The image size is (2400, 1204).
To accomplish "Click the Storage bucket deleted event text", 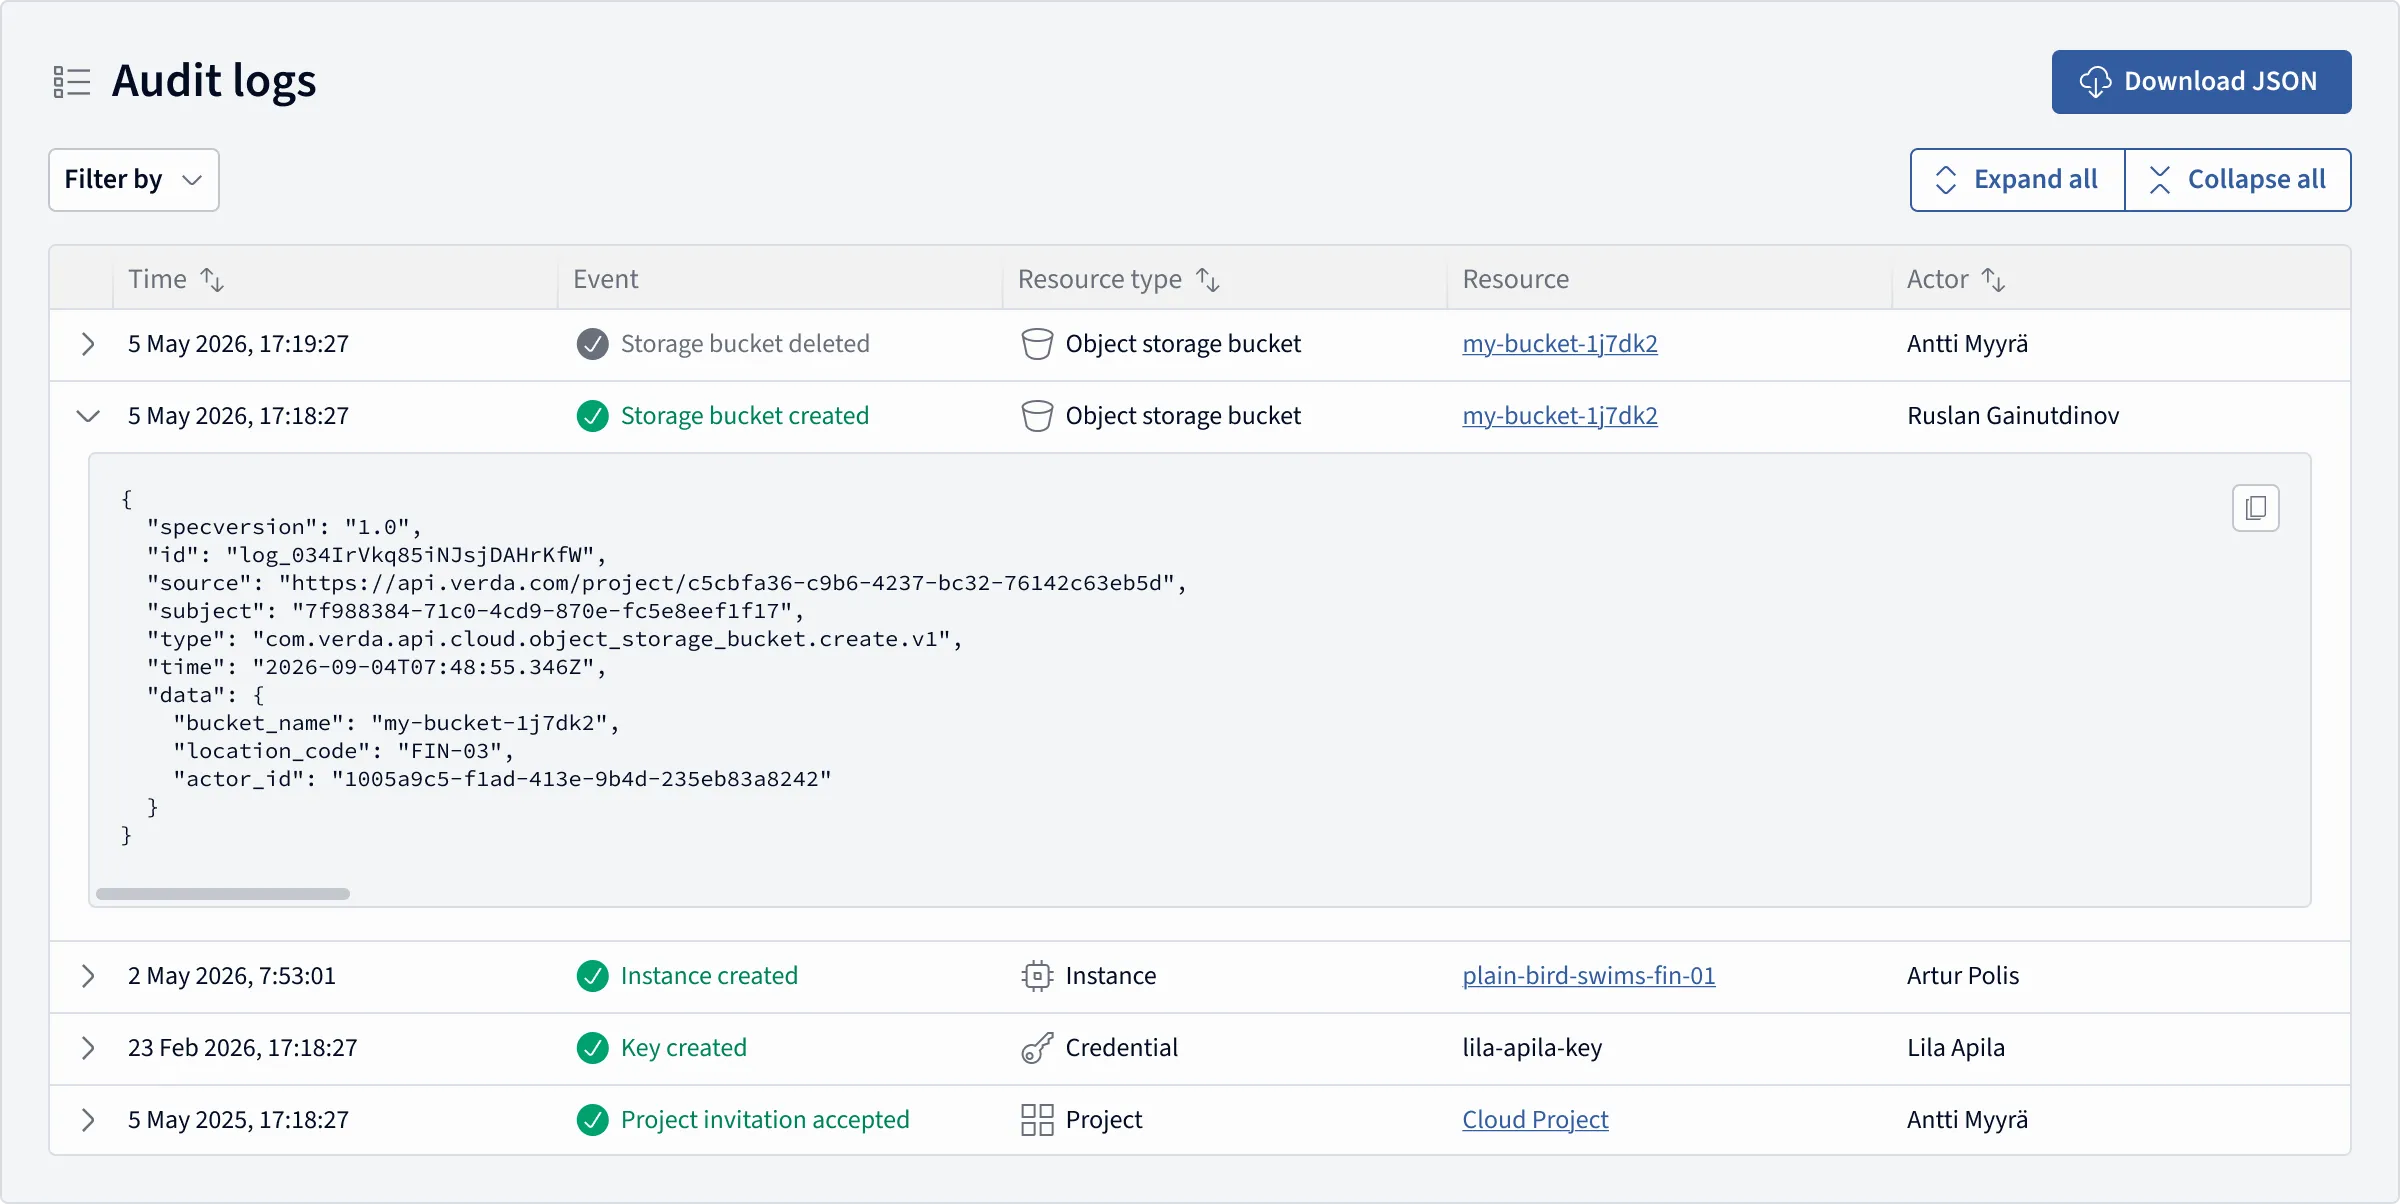I will coord(745,344).
